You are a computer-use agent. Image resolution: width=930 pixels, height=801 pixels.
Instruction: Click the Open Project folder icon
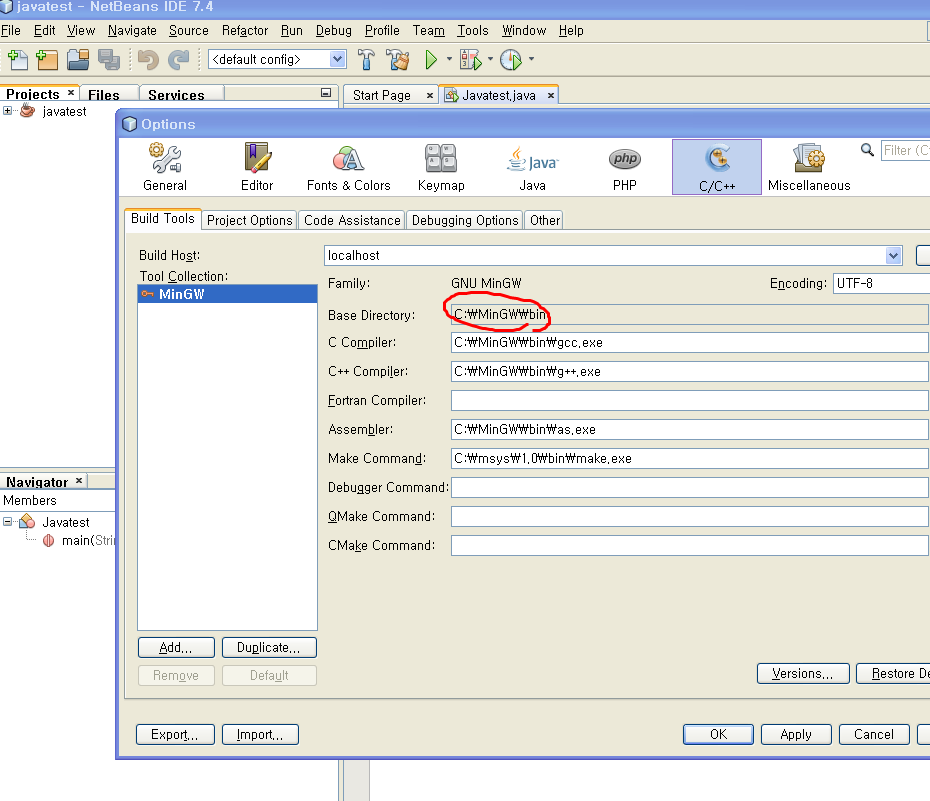click(78, 60)
